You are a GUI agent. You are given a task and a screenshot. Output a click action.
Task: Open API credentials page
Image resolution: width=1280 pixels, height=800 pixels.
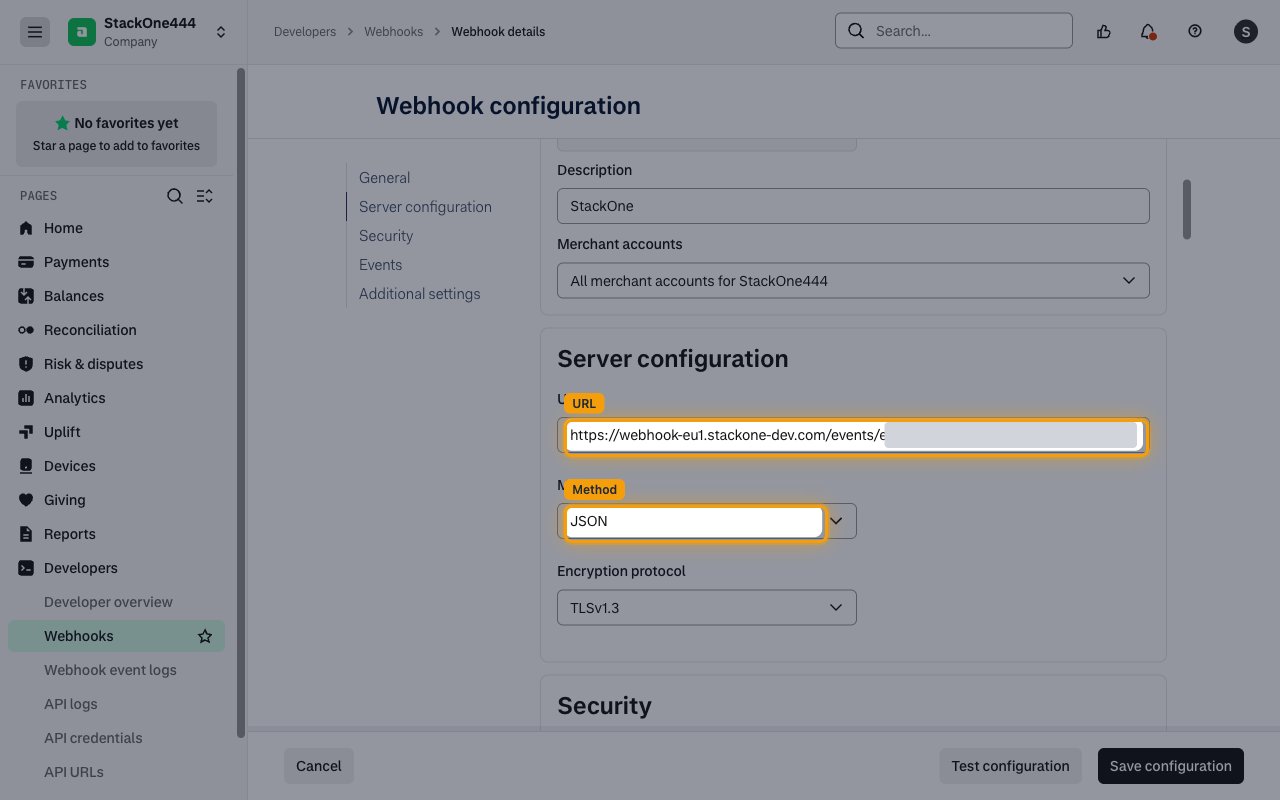[x=93, y=738]
